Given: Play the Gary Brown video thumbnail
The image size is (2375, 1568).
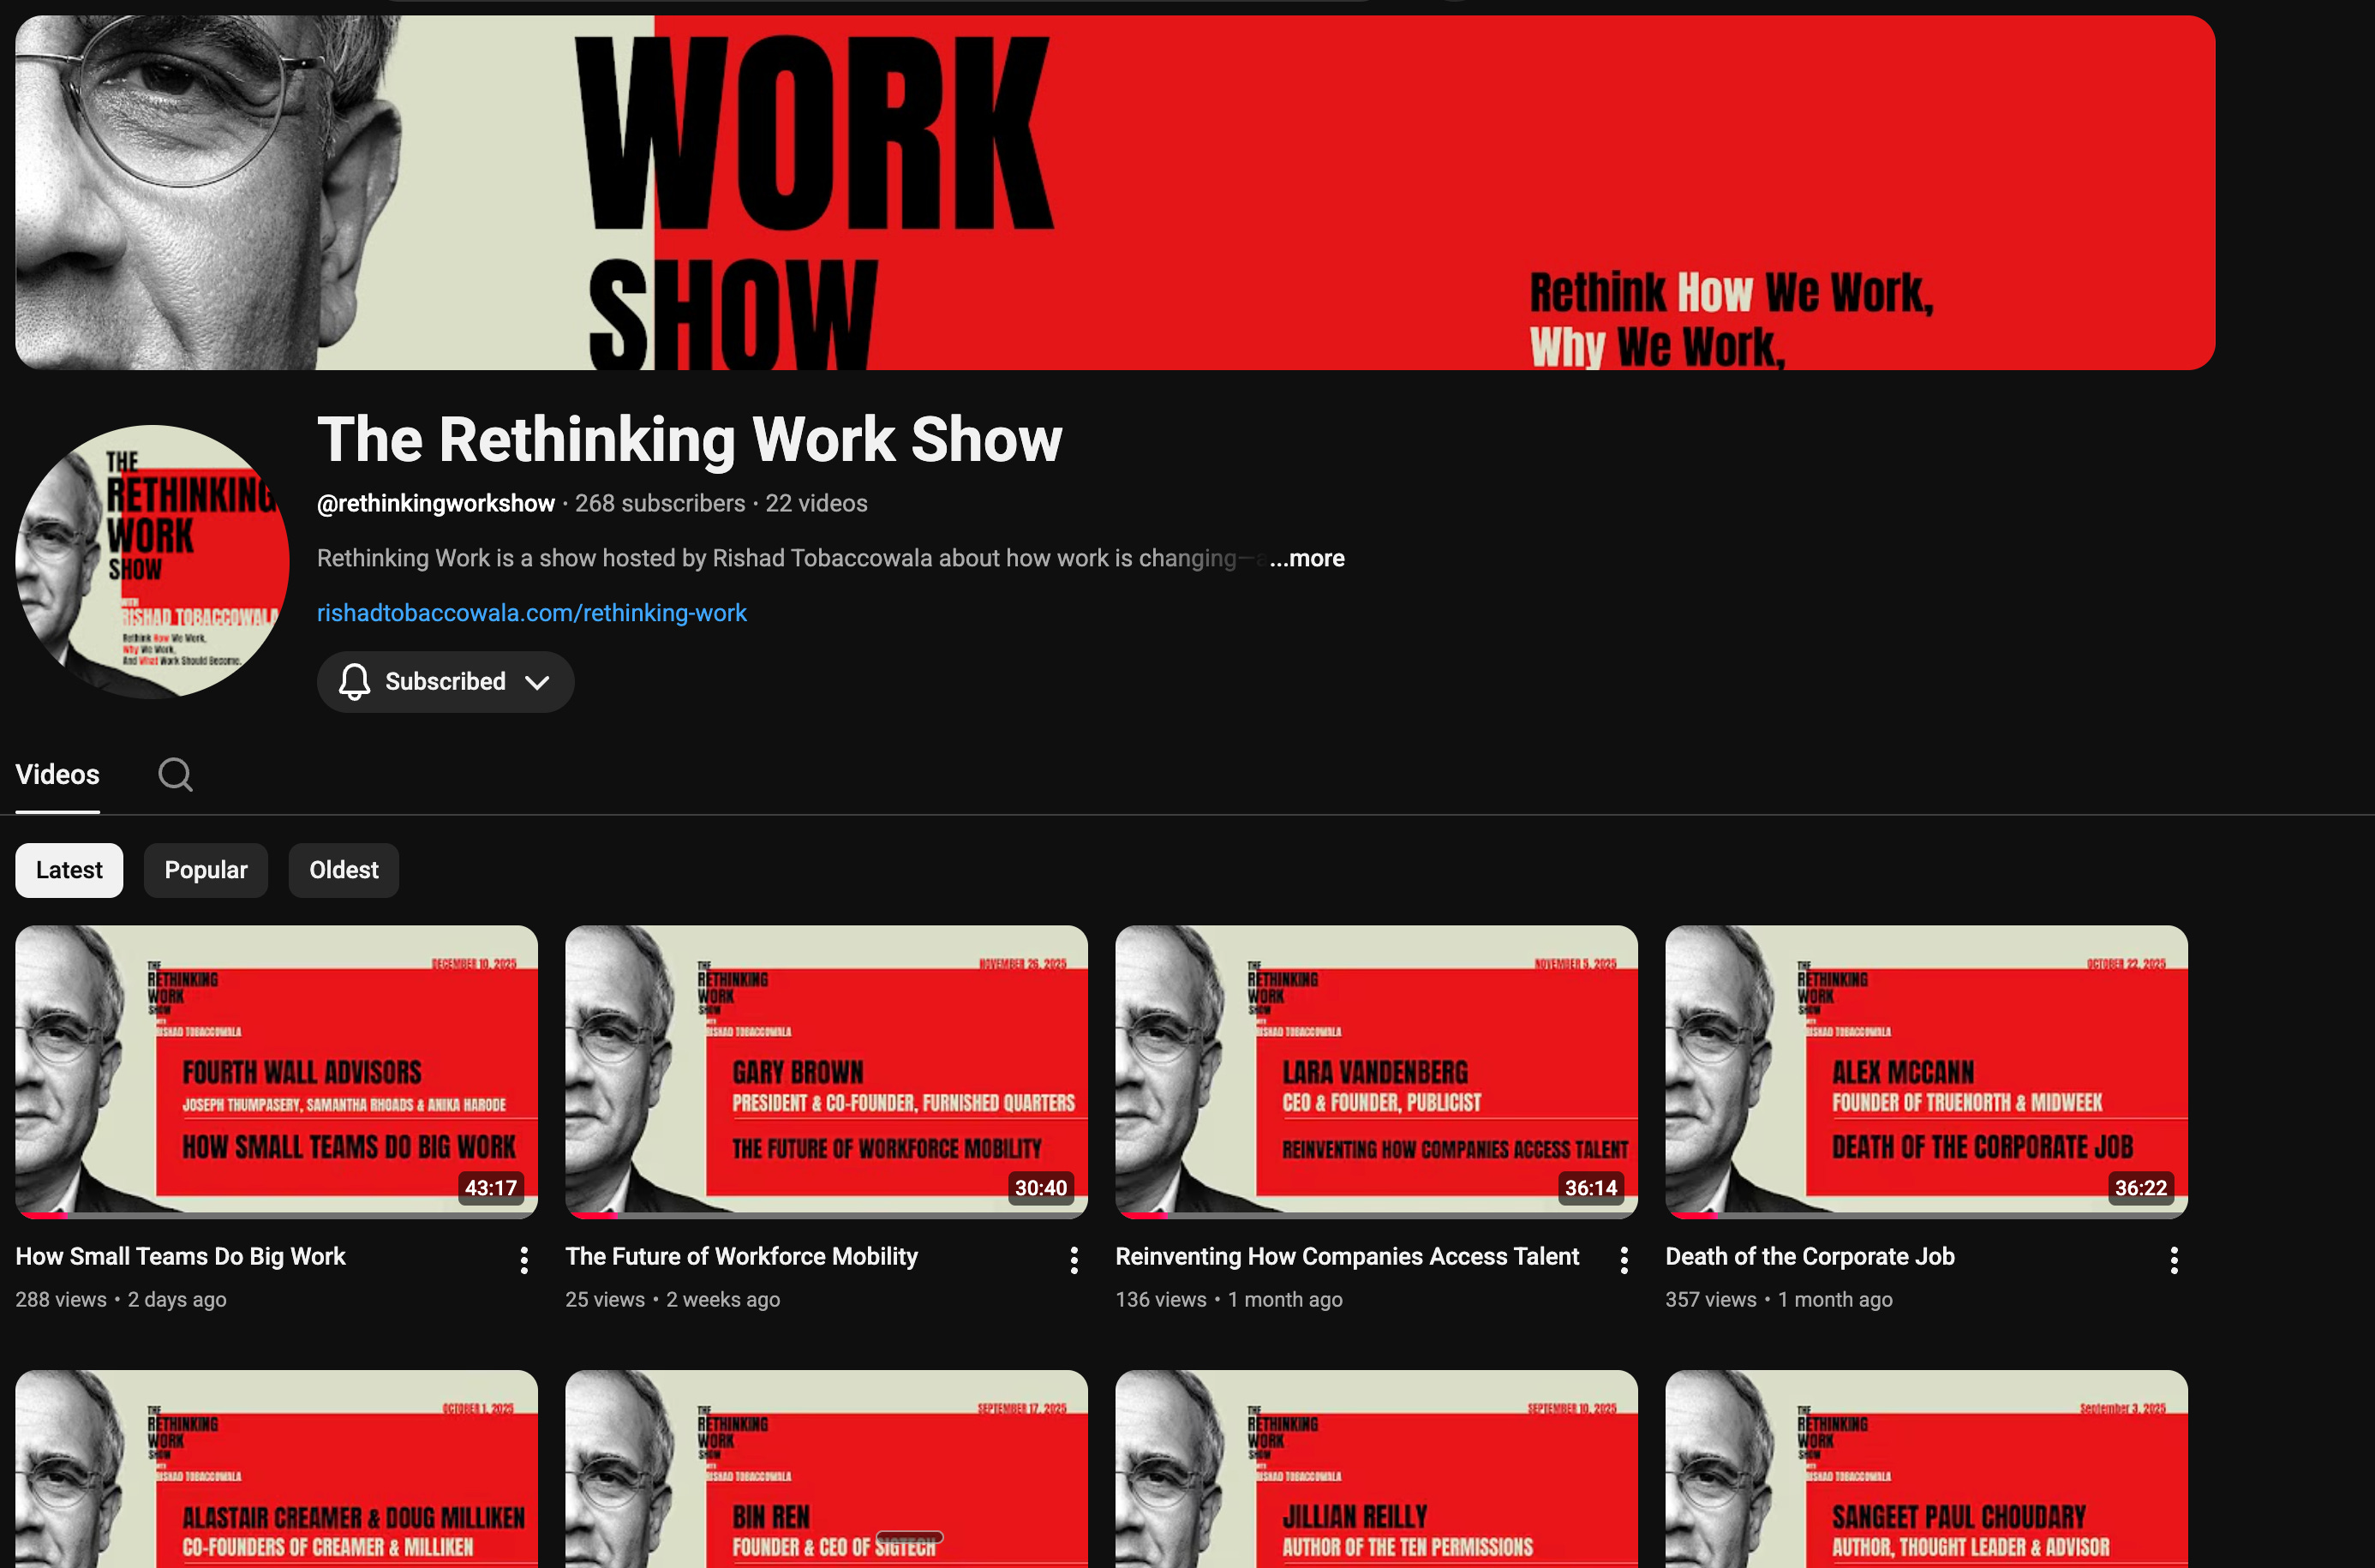Looking at the screenshot, I should point(826,1070).
